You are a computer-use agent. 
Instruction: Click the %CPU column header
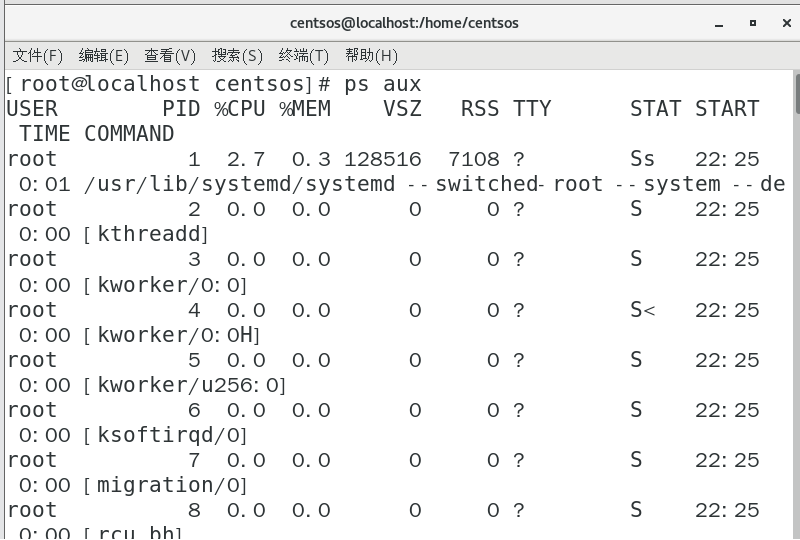pyautogui.click(x=240, y=109)
